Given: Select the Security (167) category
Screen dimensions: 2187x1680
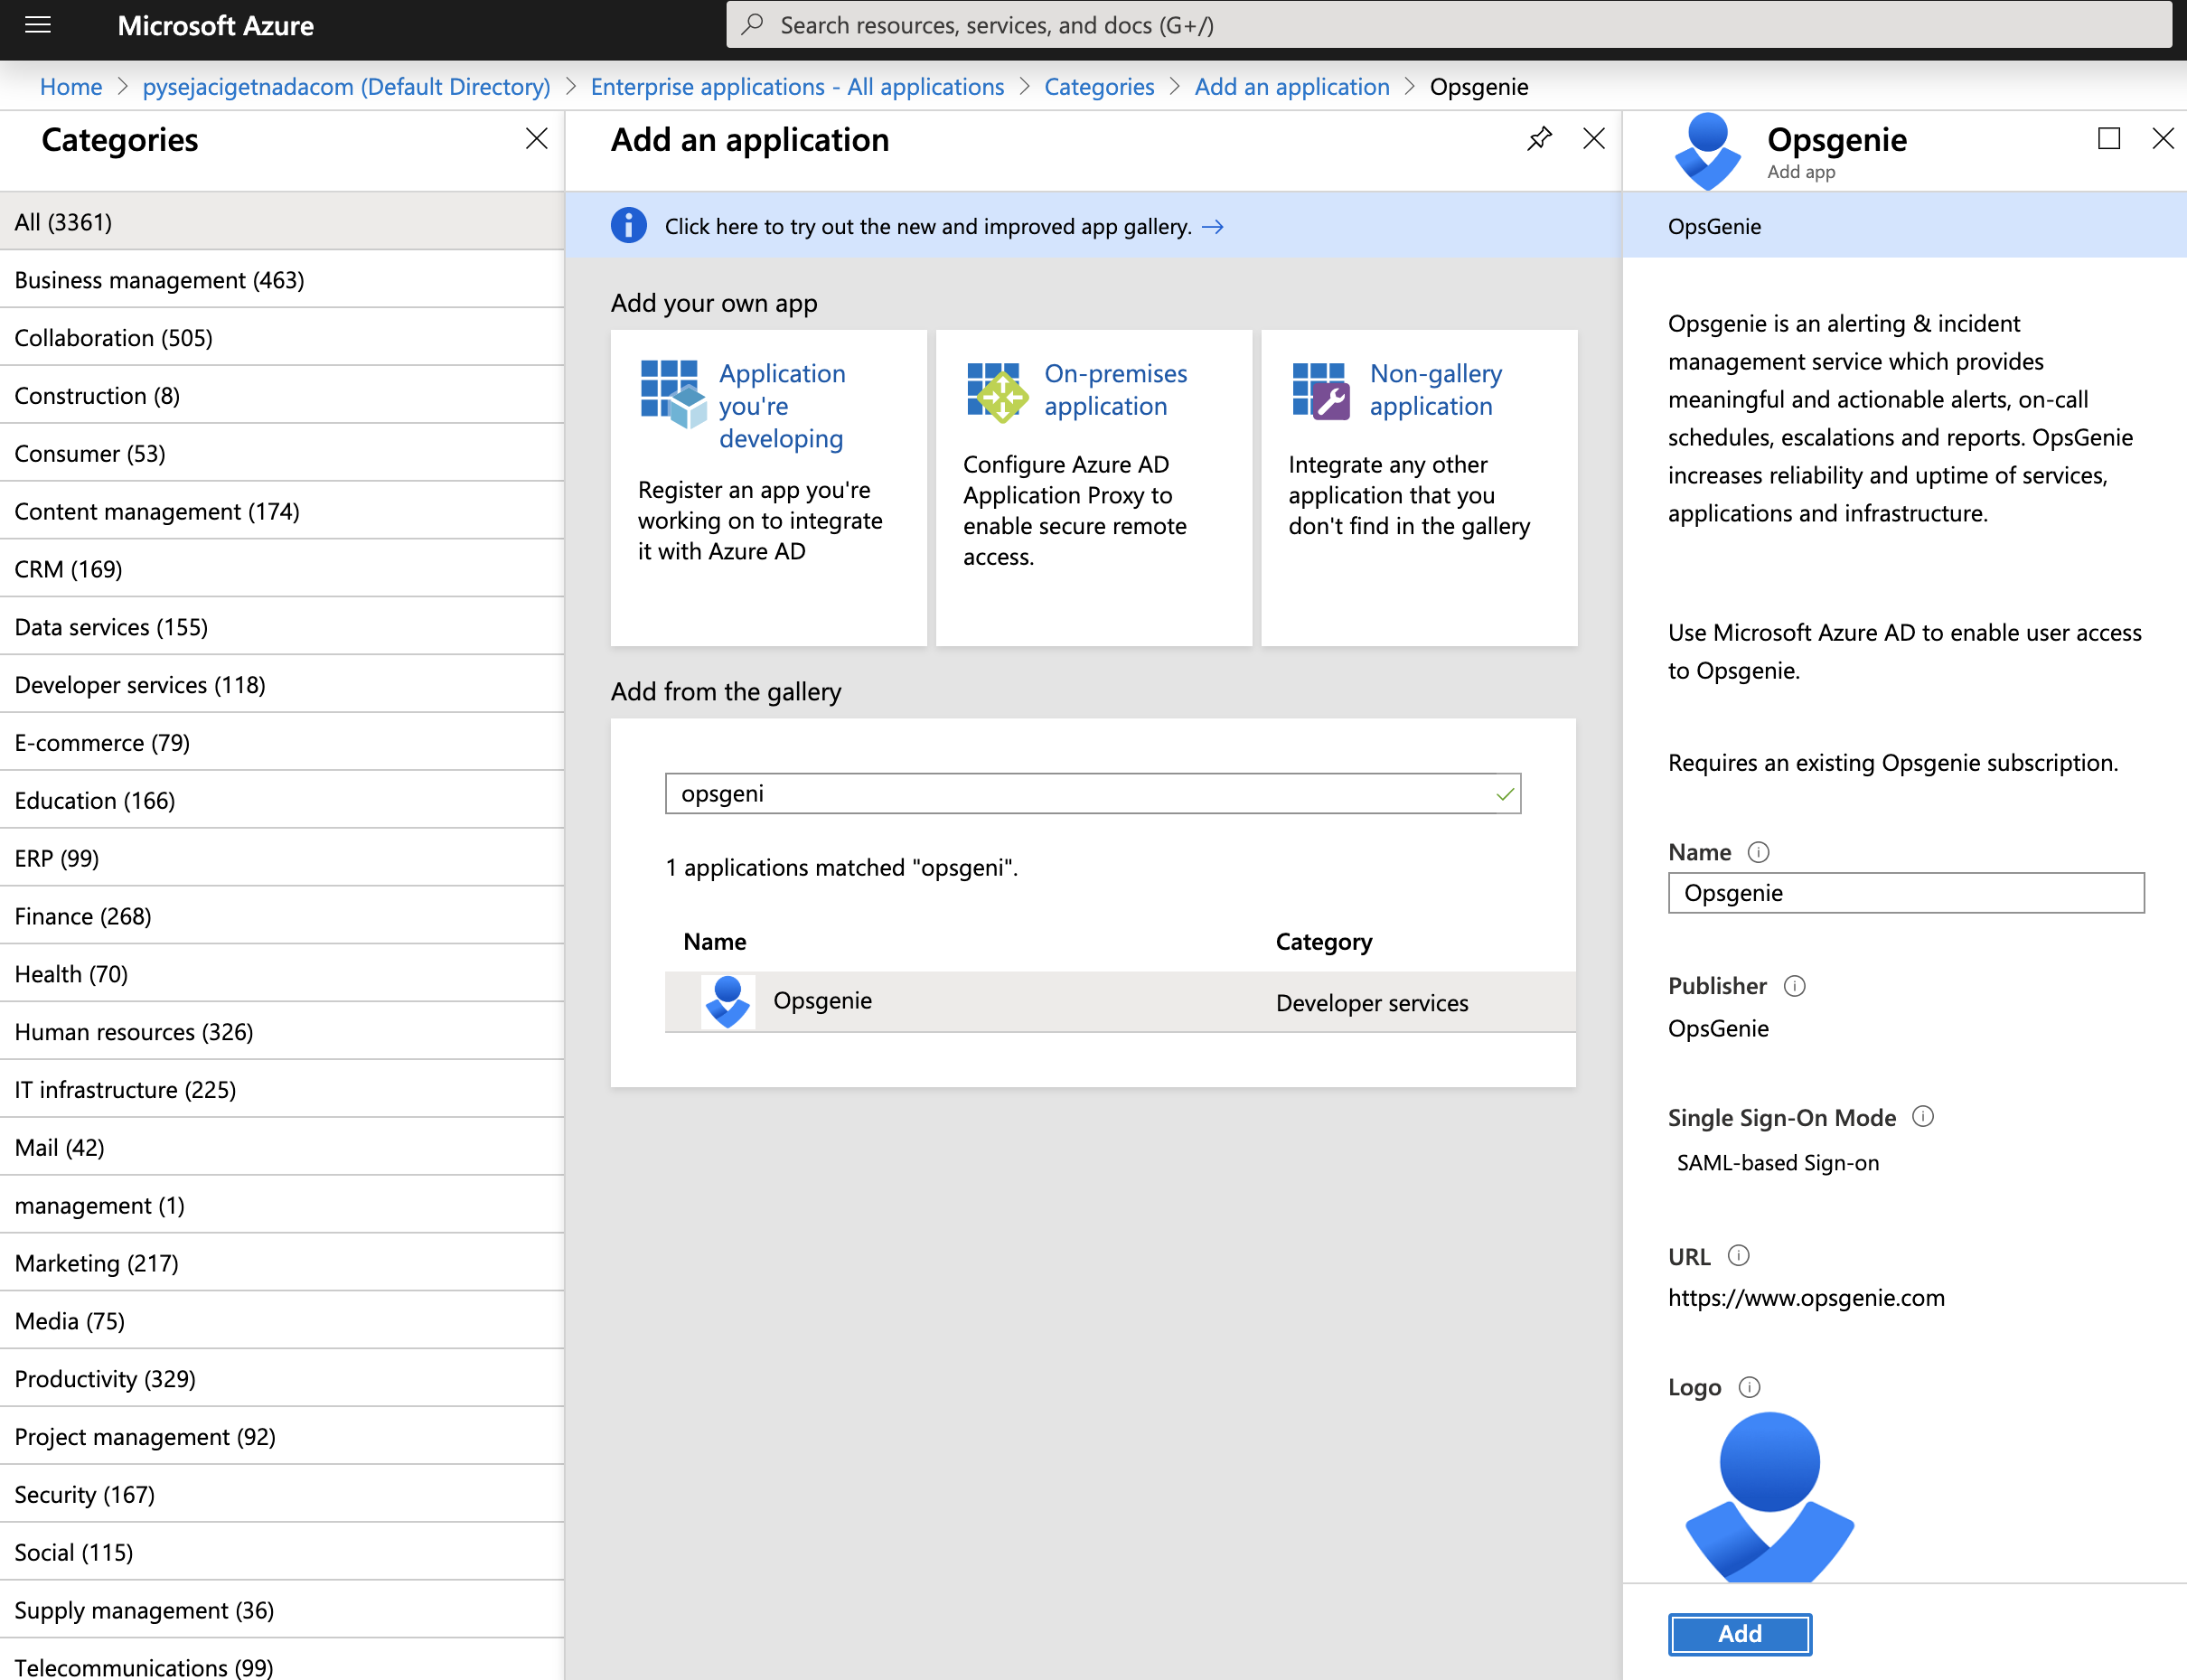Looking at the screenshot, I should [85, 1494].
